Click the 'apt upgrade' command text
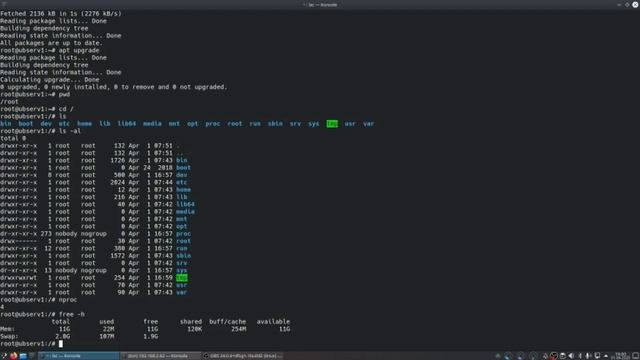The height and width of the screenshot is (360, 640). point(79,50)
